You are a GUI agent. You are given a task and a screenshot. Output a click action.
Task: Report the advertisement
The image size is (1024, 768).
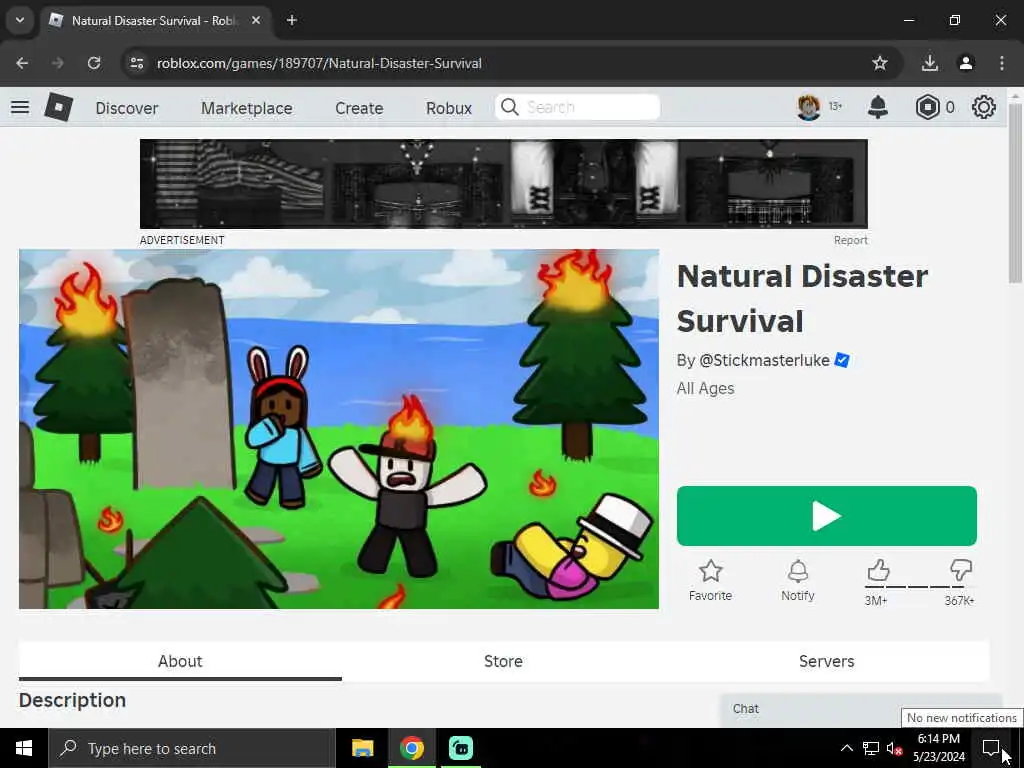pyautogui.click(x=850, y=240)
